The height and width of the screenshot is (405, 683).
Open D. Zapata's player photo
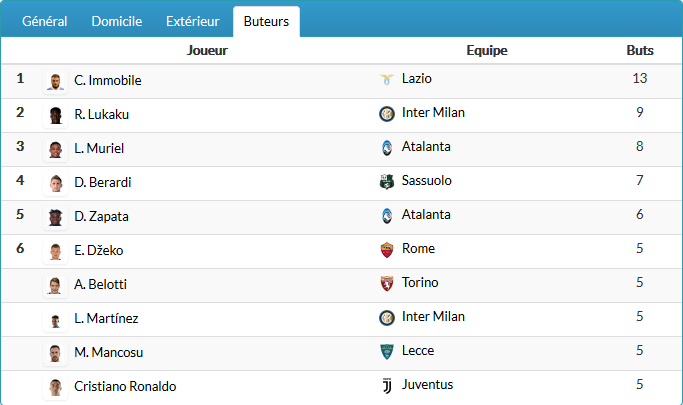(56, 217)
